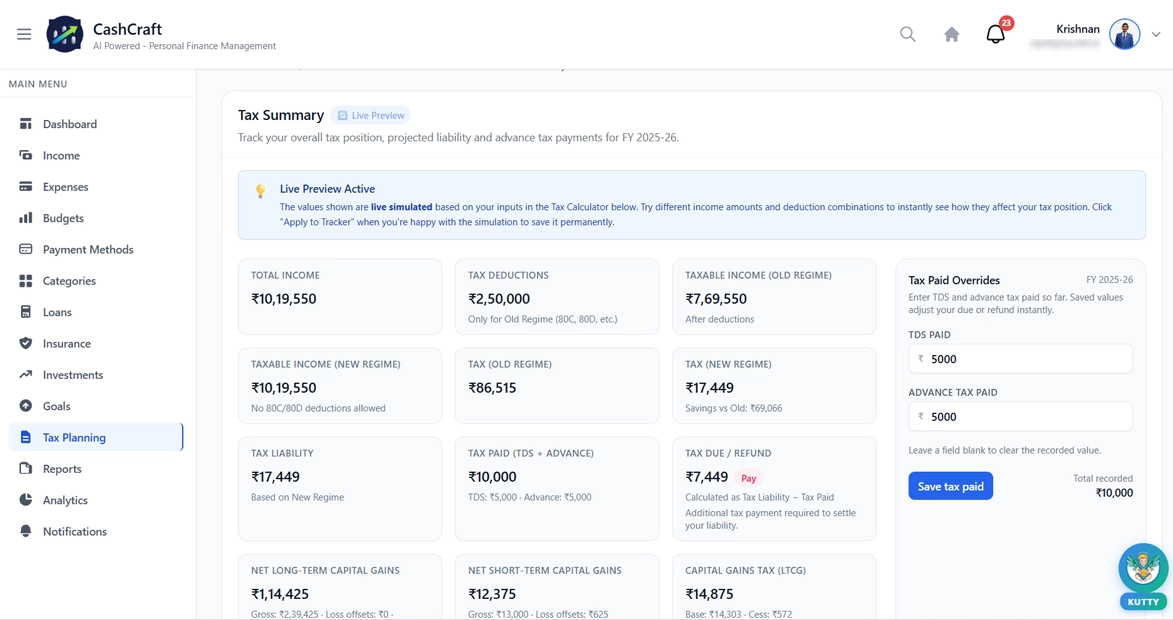Click Save tax paid button
The height and width of the screenshot is (620, 1173).
click(950, 486)
